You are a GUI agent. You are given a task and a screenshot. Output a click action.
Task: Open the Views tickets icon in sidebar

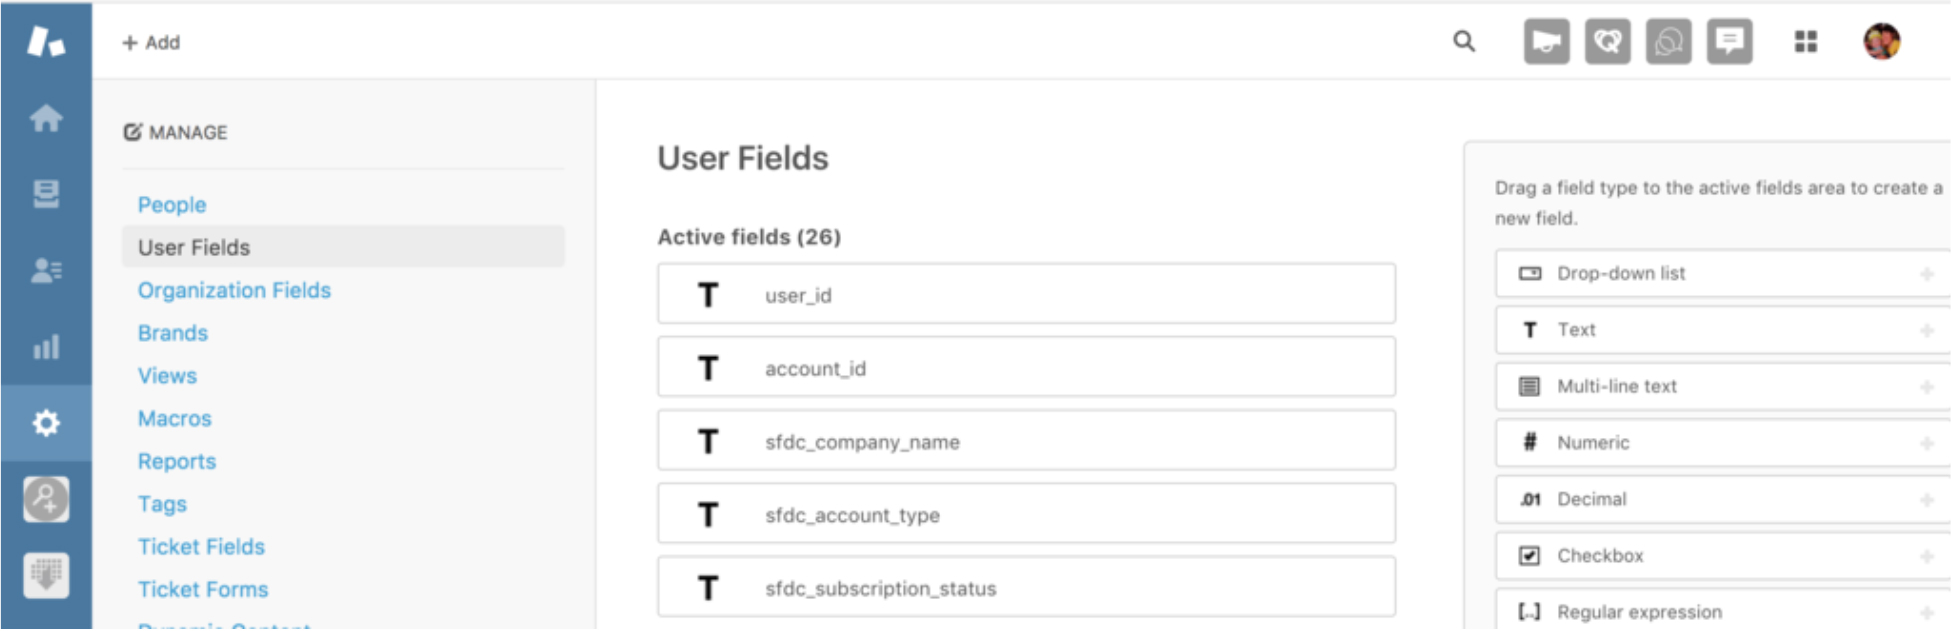point(46,194)
